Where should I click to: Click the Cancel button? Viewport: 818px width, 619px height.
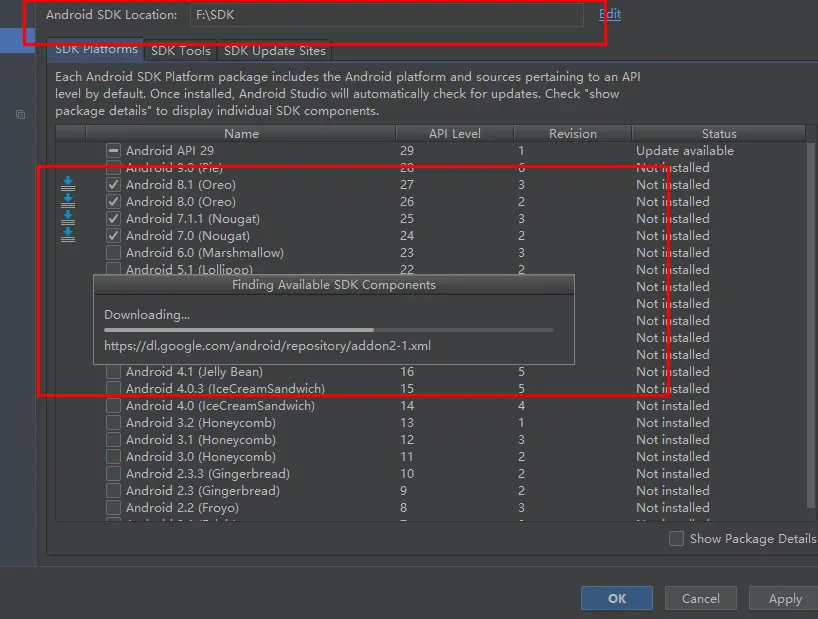(701, 598)
